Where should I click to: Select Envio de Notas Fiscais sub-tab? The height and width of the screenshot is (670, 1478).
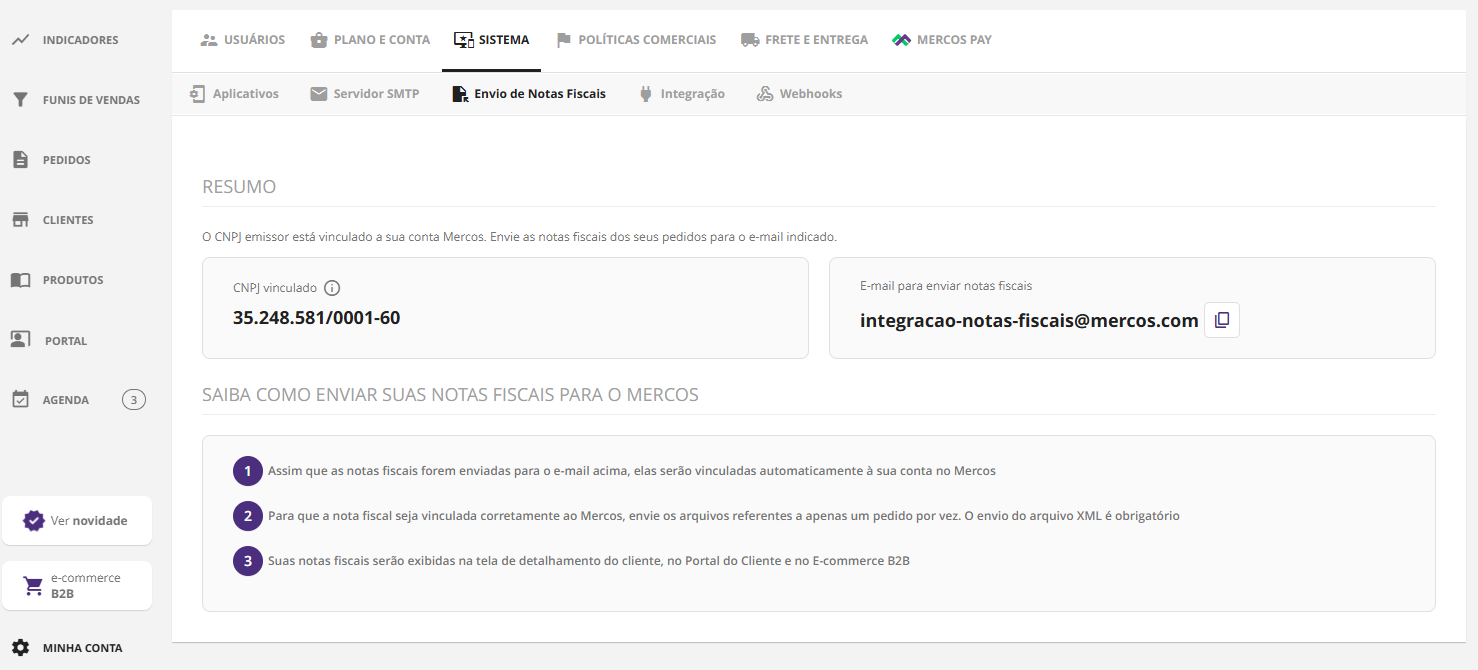(x=529, y=94)
